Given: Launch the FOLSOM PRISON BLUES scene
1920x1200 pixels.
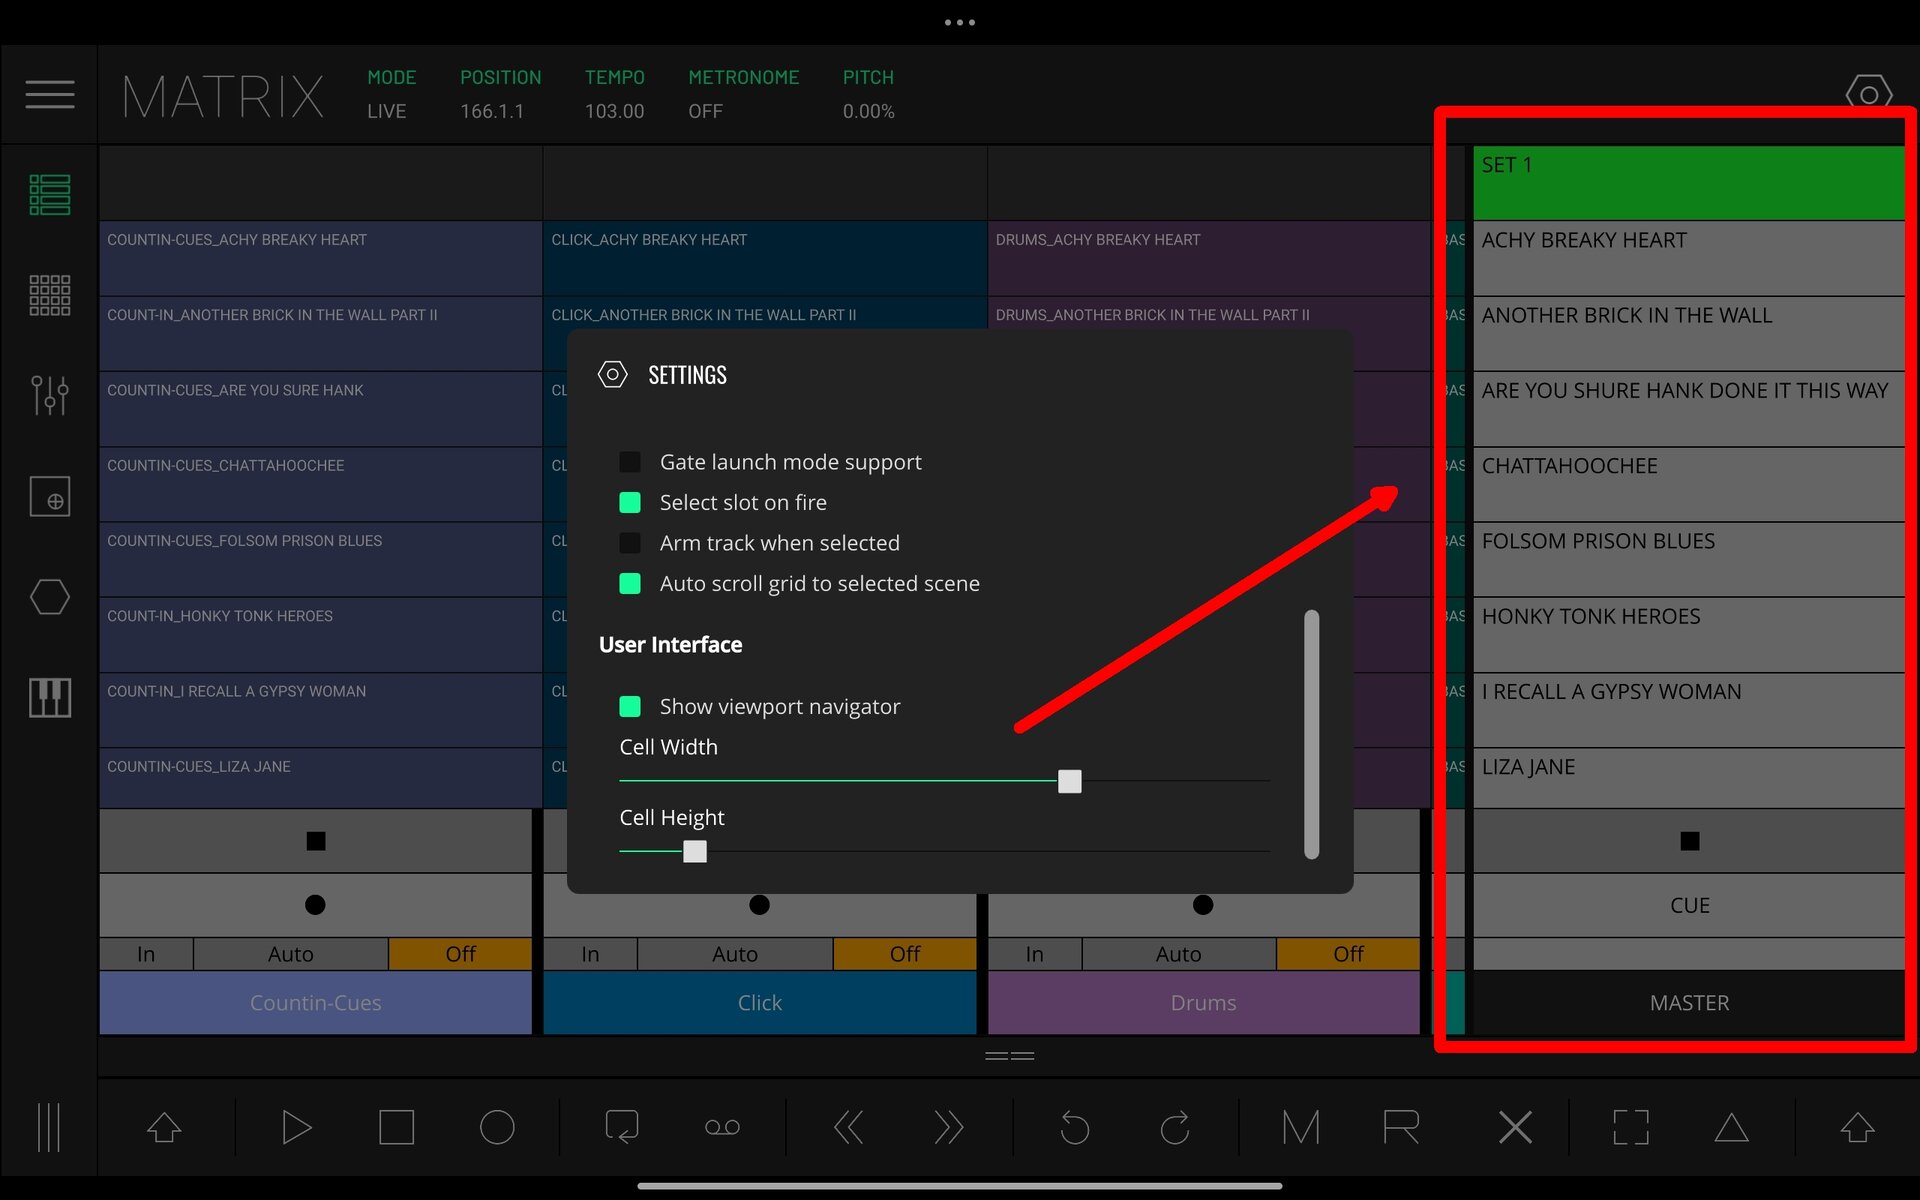Looking at the screenshot, I should [x=1688, y=559].
